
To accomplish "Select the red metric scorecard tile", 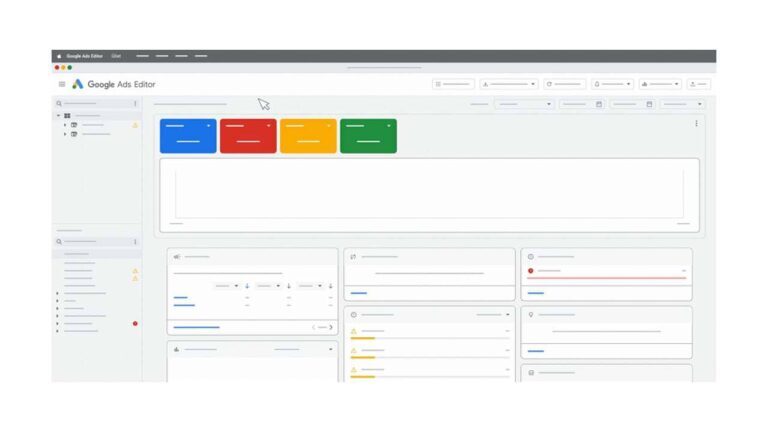I will [248, 136].
